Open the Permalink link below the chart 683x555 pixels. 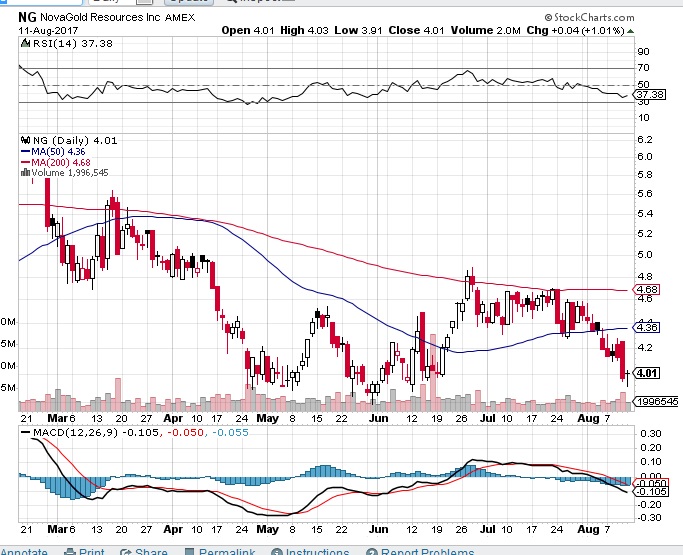[x=227, y=552]
